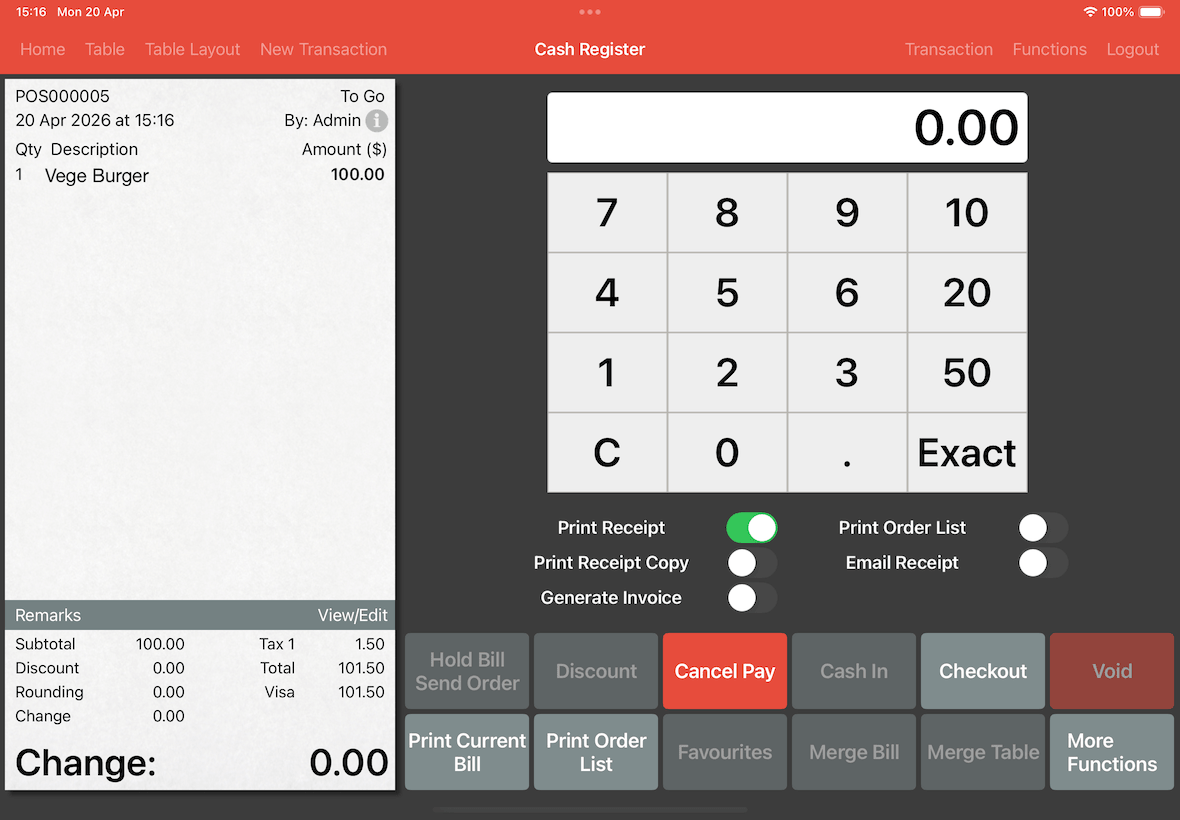Image resolution: width=1180 pixels, height=820 pixels.
Task: Open Table Layout from navigation bar
Action: point(192,50)
